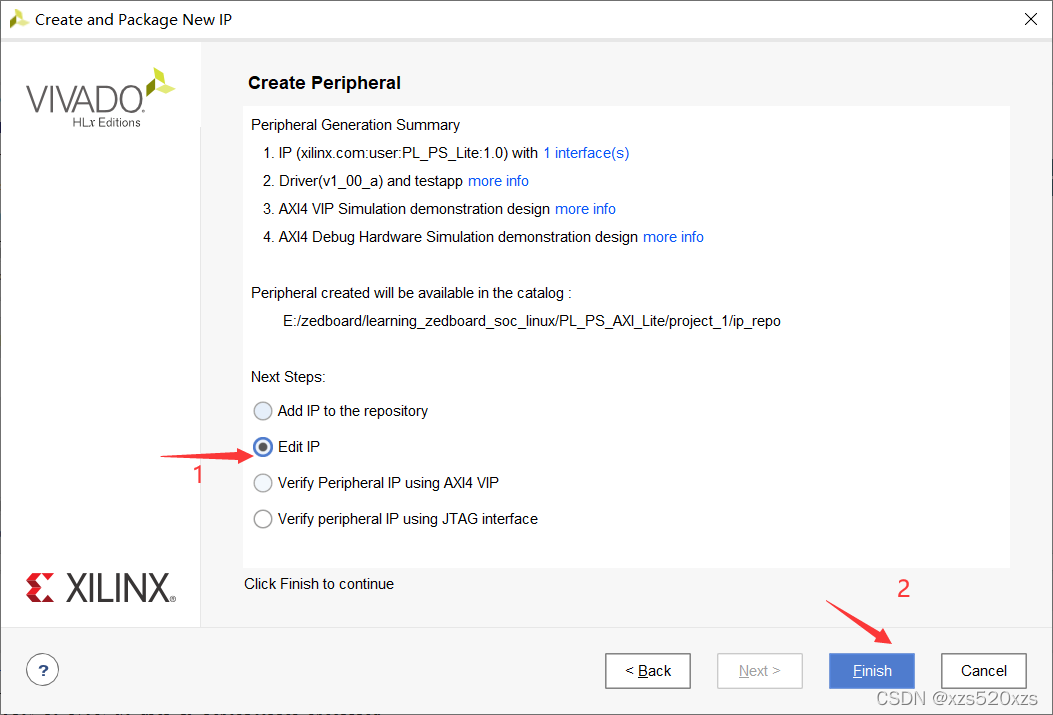Click the Vivado icon in the title bar
The image size is (1053, 715).
tap(18, 19)
